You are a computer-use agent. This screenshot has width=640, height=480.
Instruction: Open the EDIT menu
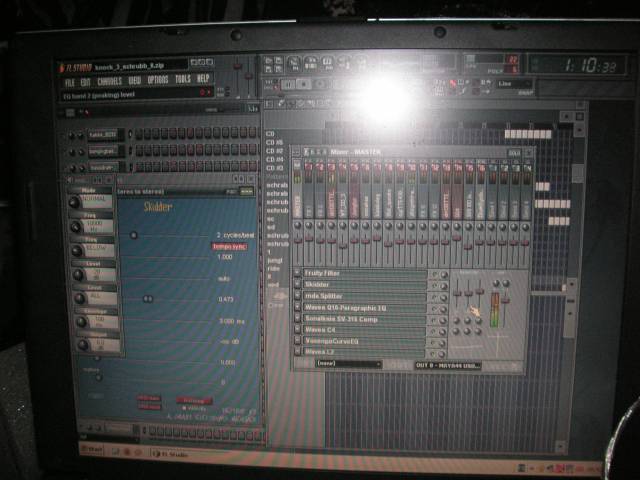click(85, 82)
